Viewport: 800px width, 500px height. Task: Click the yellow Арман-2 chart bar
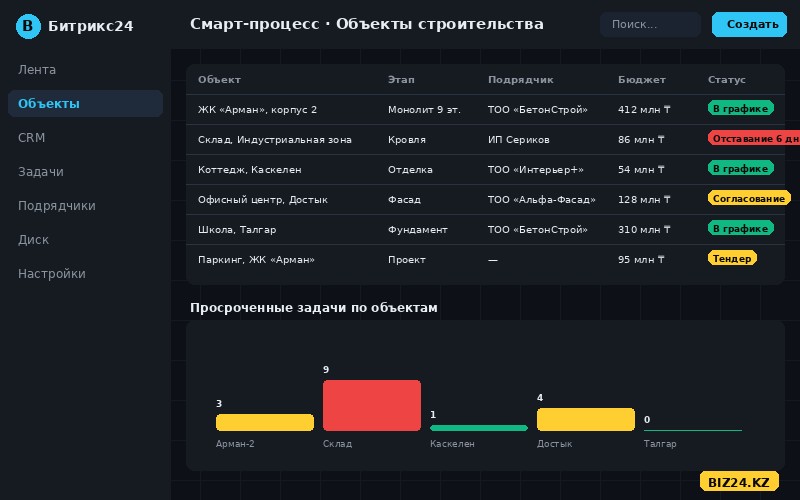[265, 422]
